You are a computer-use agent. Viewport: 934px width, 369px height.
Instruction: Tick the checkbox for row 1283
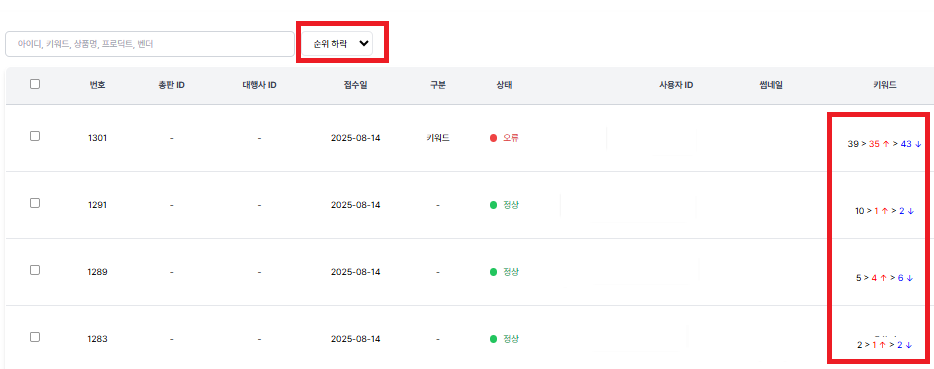[x=35, y=337]
